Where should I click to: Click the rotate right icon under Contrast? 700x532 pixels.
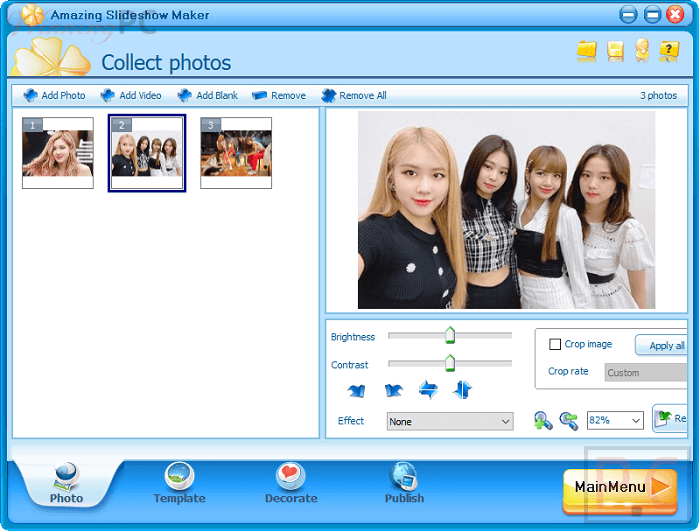pyautogui.click(x=393, y=391)
